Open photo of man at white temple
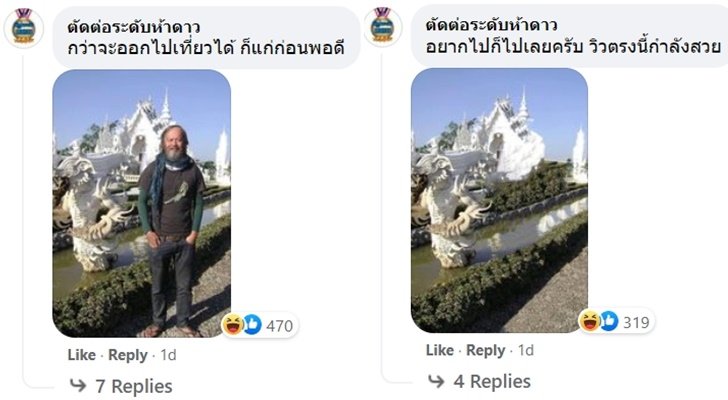The height and width of the screenshot is (400, 728). pyautogui.click(x=142, y=203)
